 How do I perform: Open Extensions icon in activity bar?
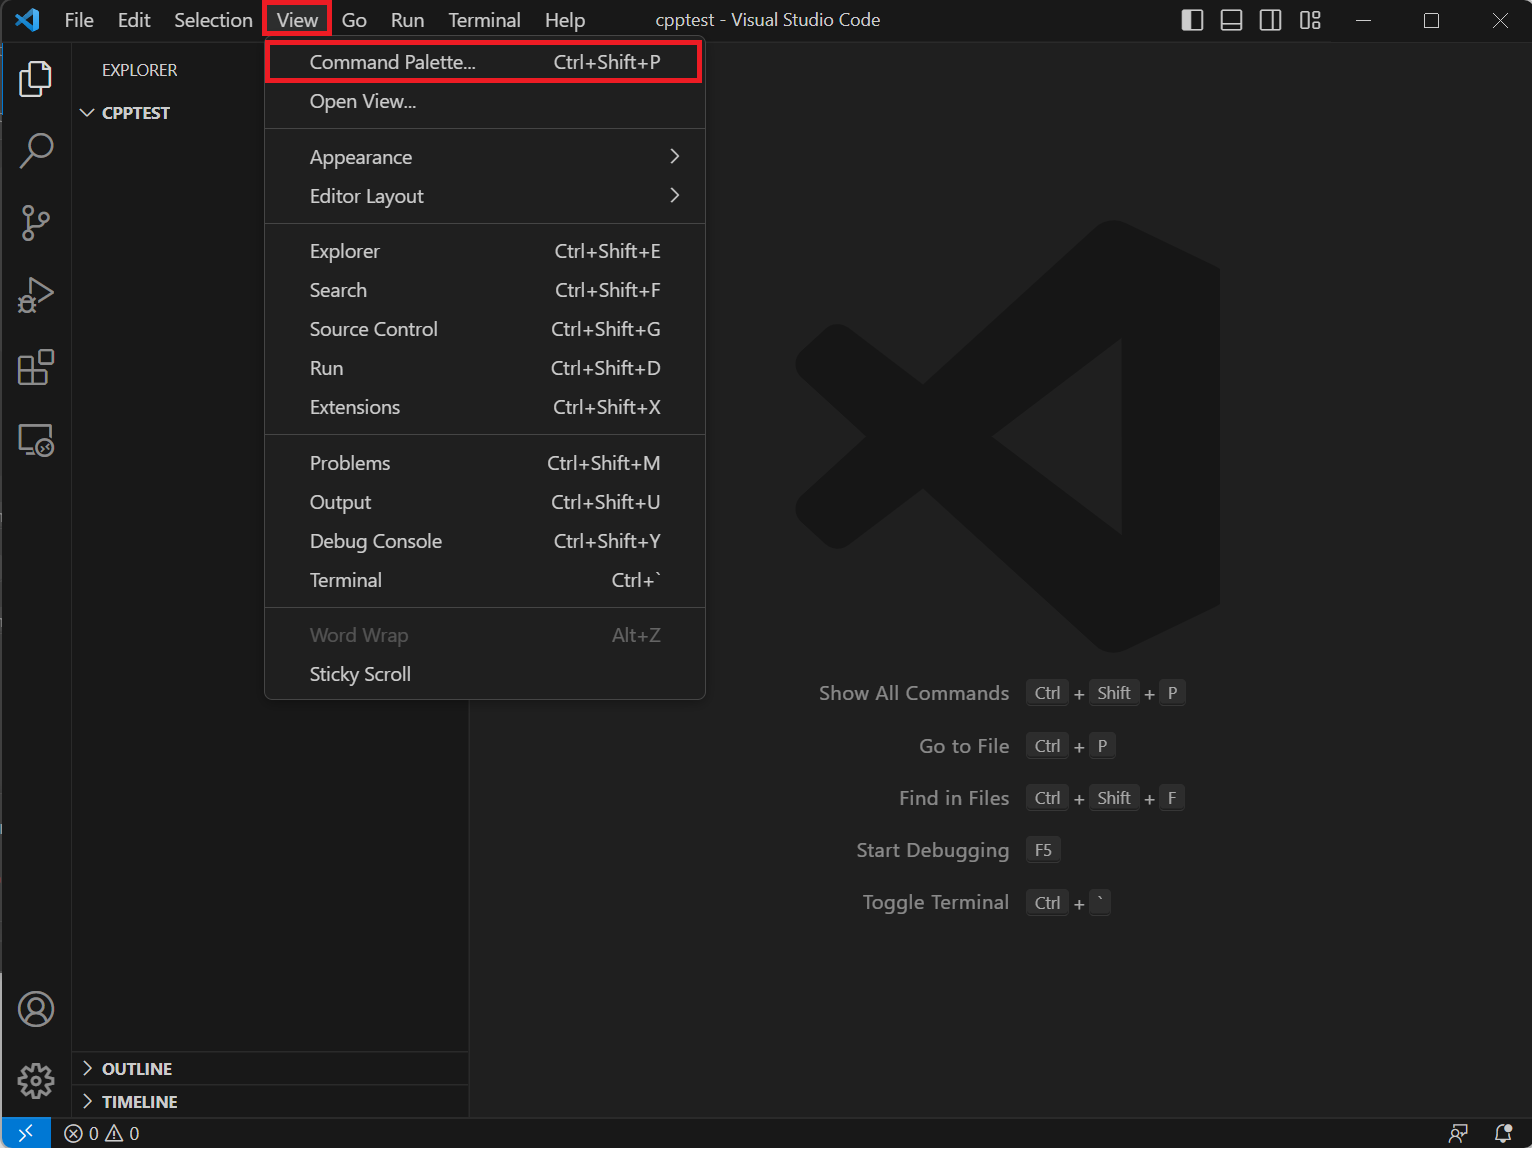tap(36, 368)
